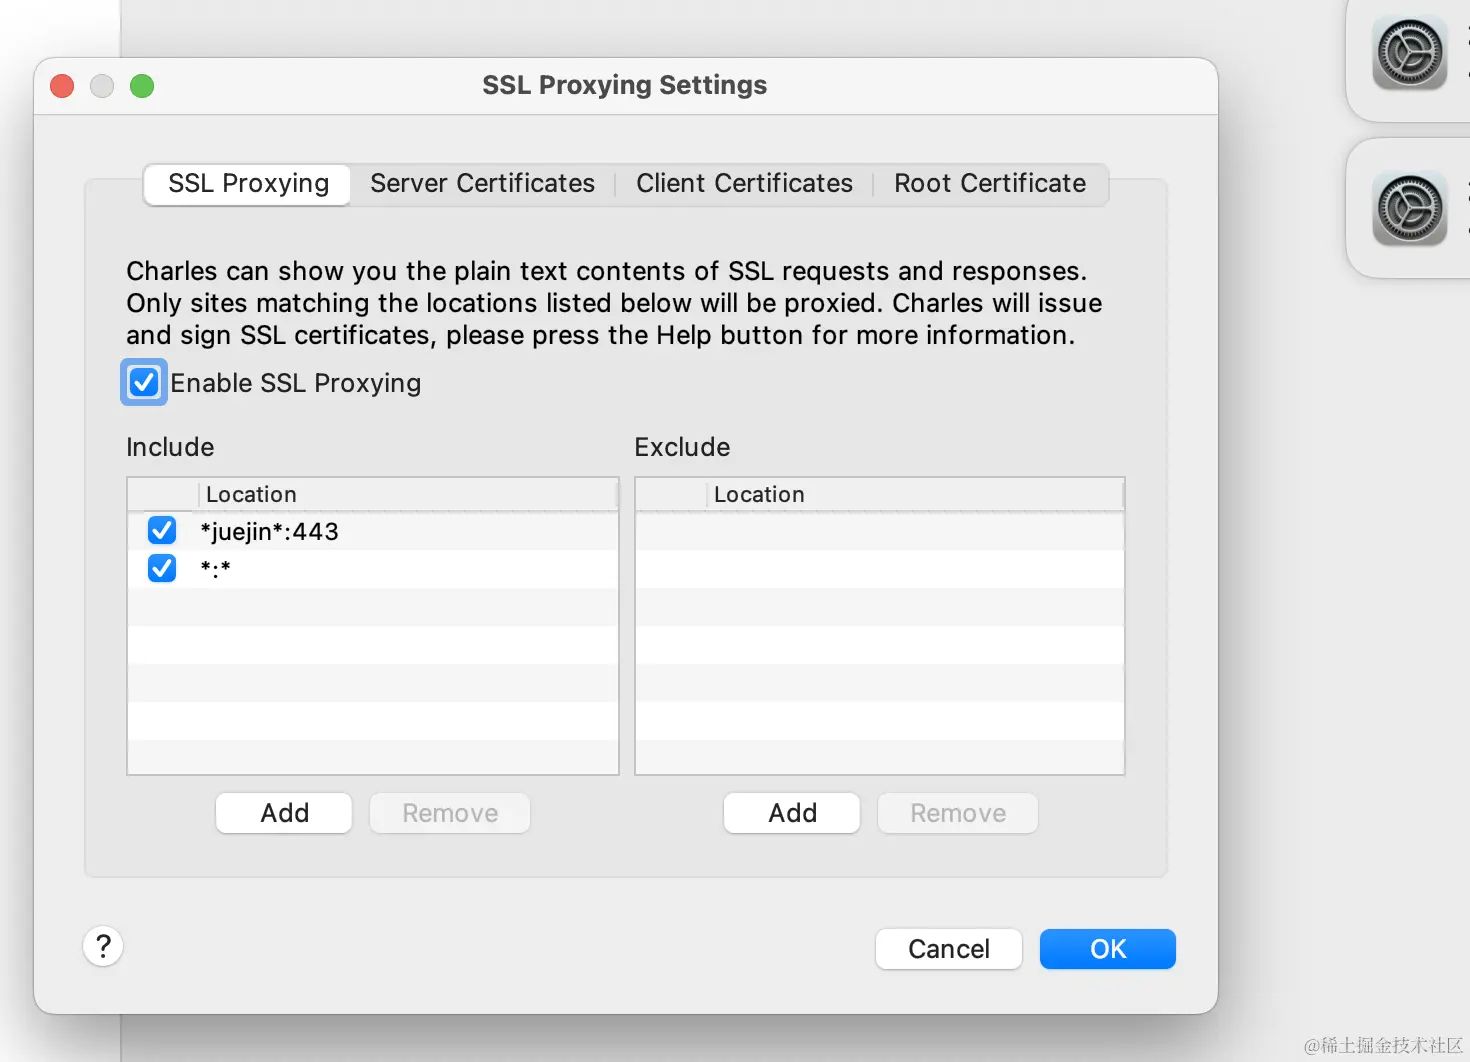Screen dimensions: 1470x1062
Task: Close the SSL Proxying Settings window
Action: click(62, 86)
